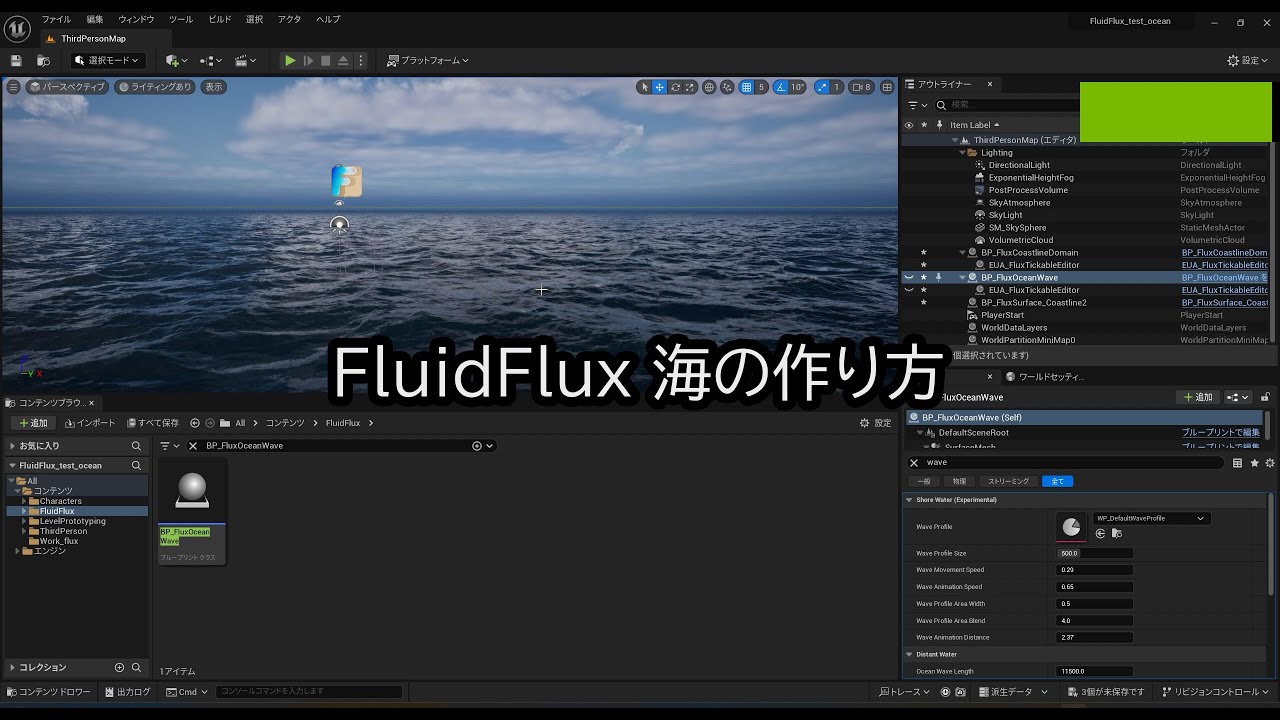Open the ファイル menu
Image resolution: width=1280 pixels, height=720 pixels.
(56, 19)
